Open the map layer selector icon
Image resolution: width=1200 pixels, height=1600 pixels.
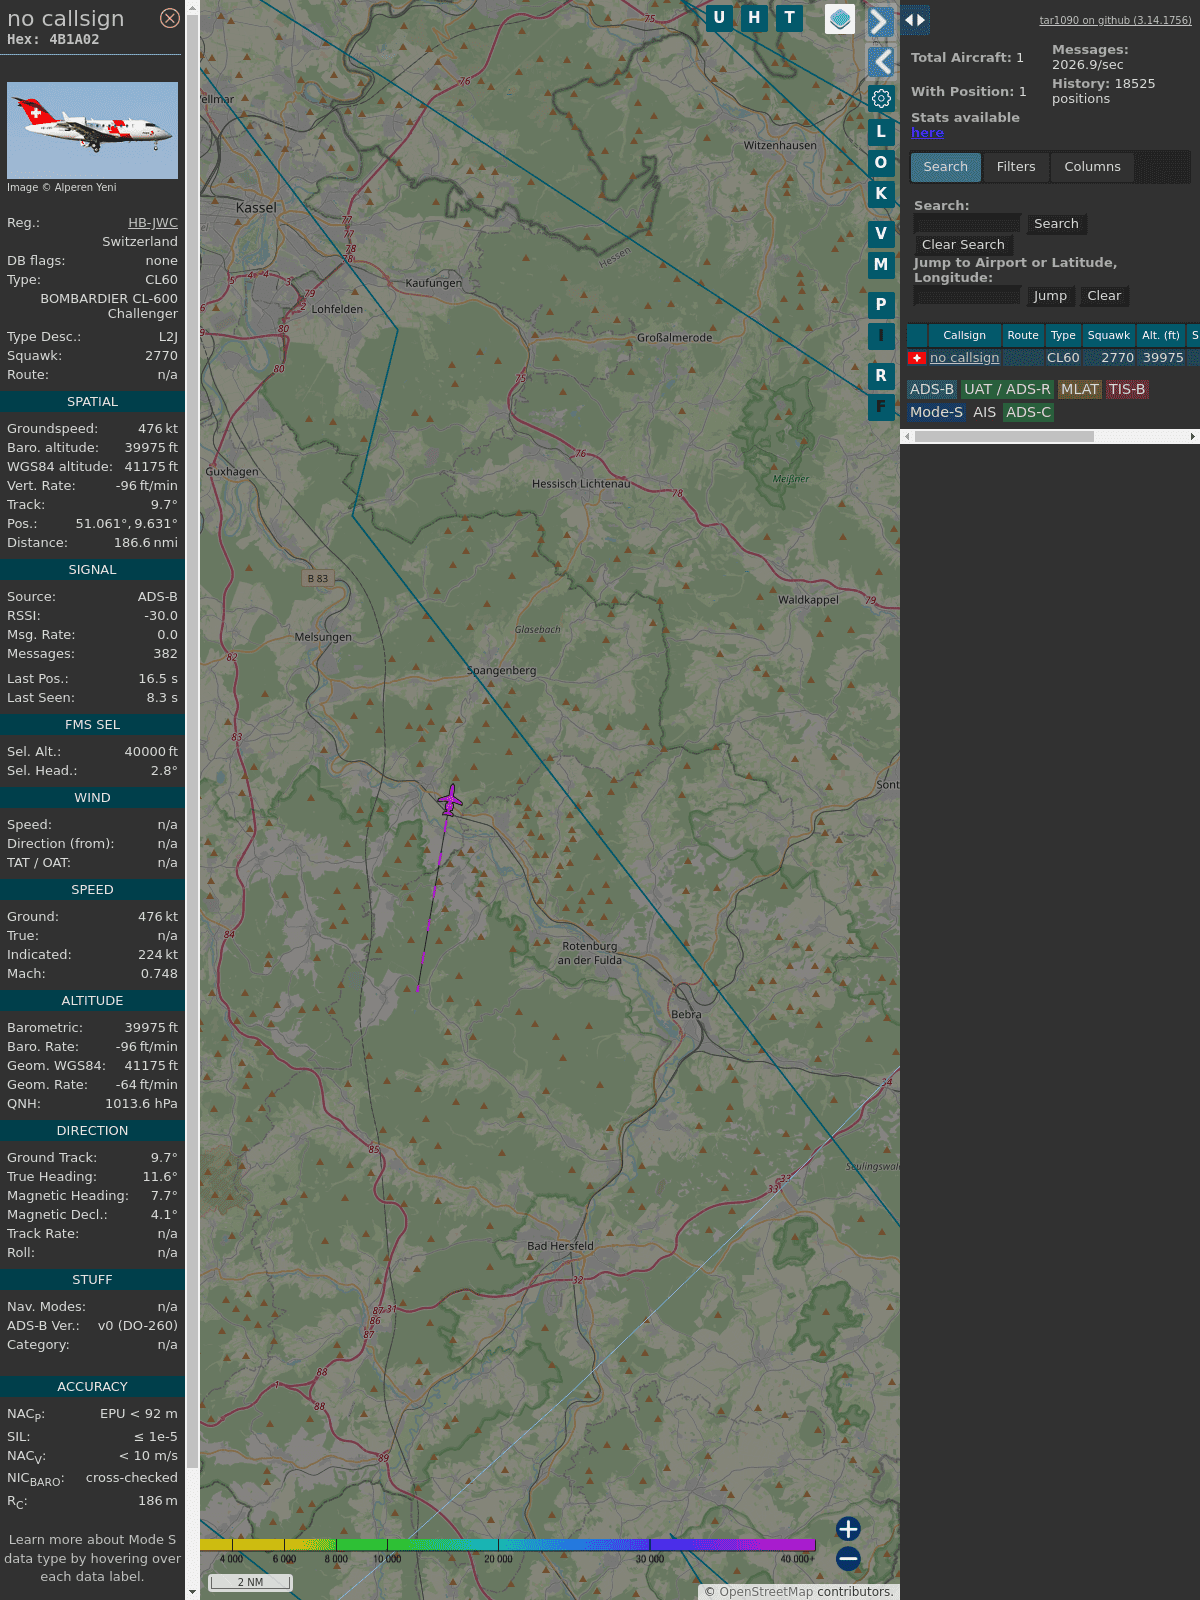click(840, 19)
